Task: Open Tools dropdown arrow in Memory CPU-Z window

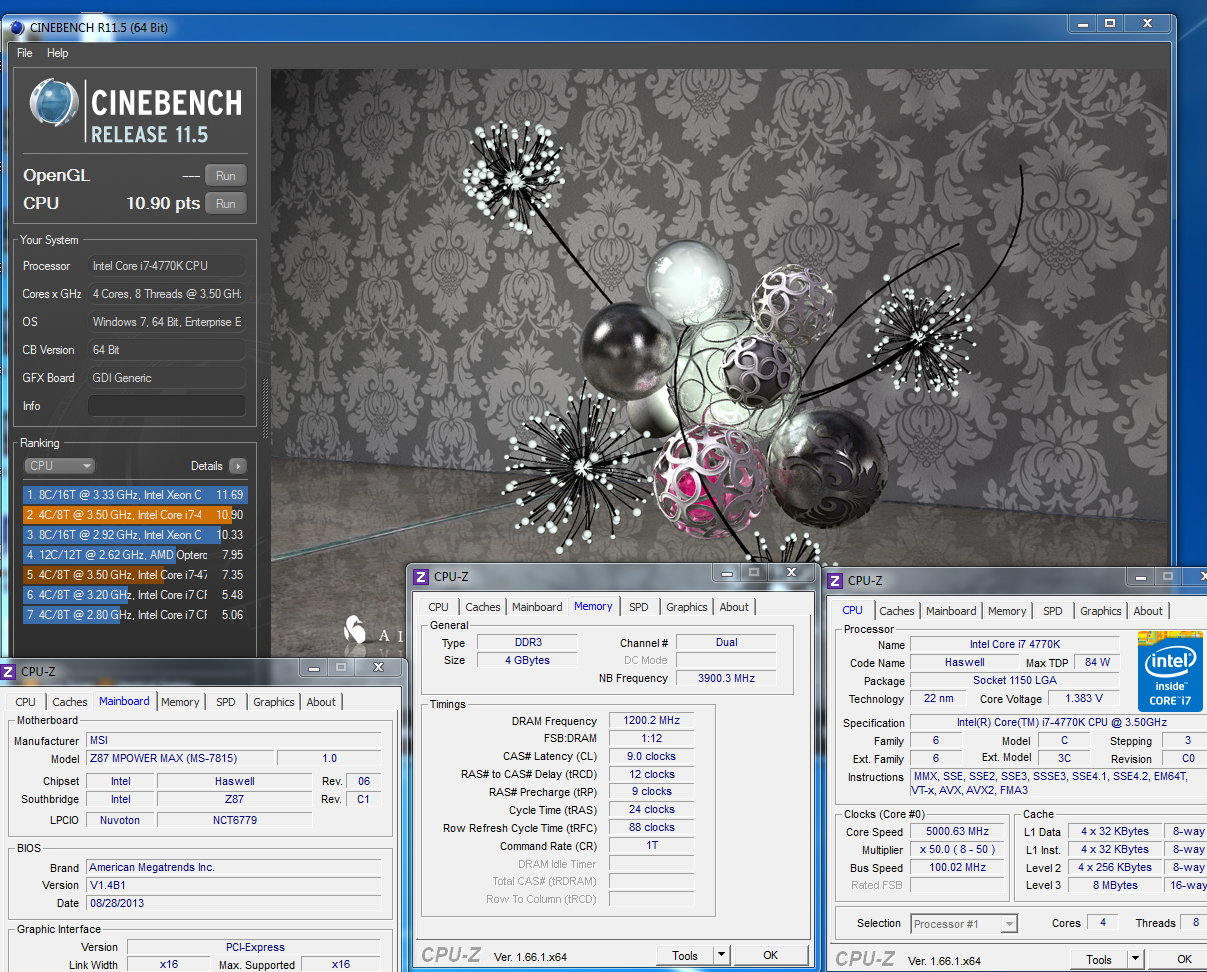Action: click(x=722, y=955)
